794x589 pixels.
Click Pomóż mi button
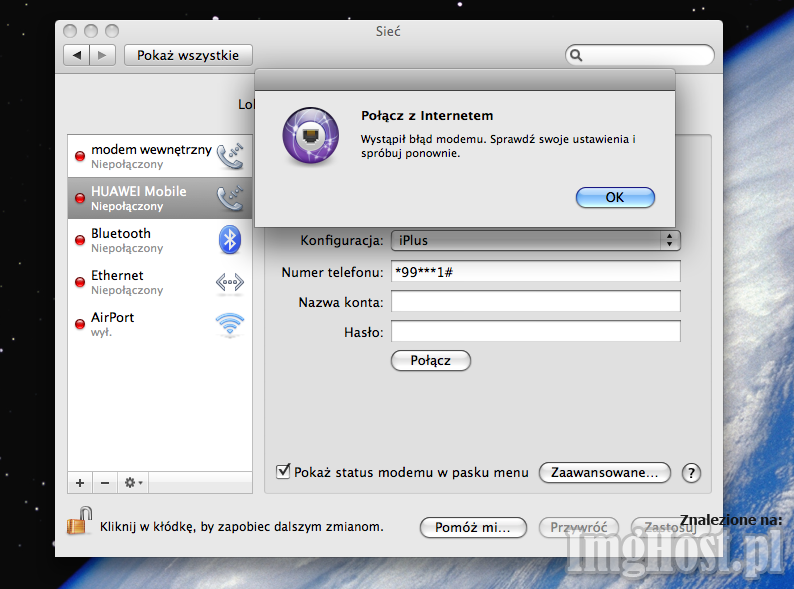(473, 527)
